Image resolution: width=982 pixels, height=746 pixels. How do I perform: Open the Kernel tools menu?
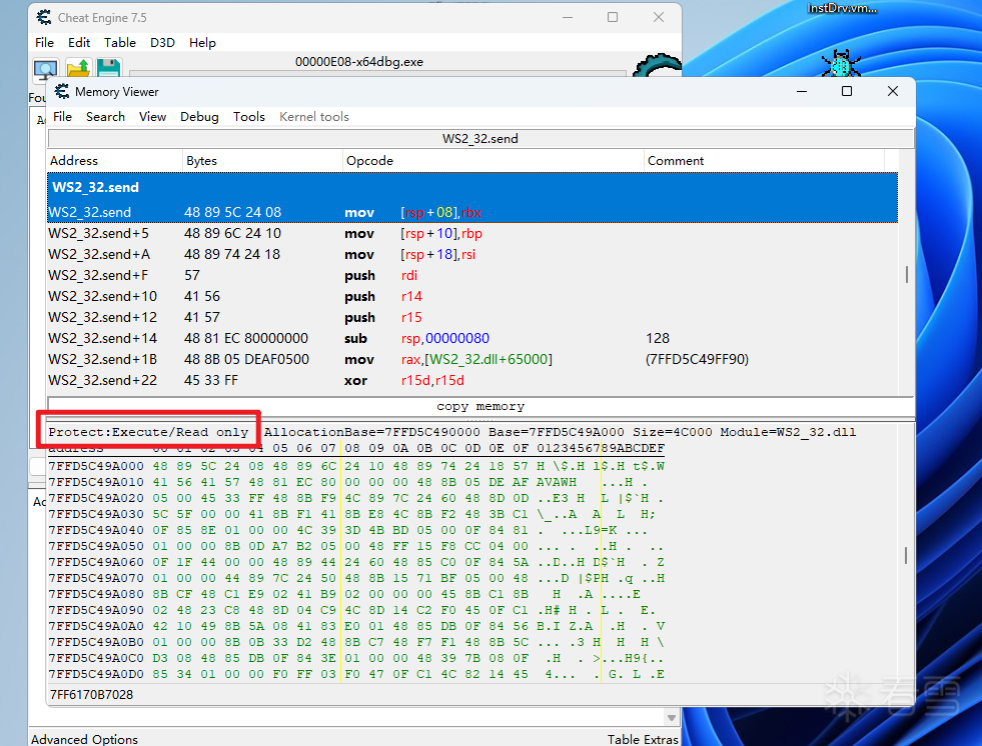pyautogui.click(x=314, y=117)
